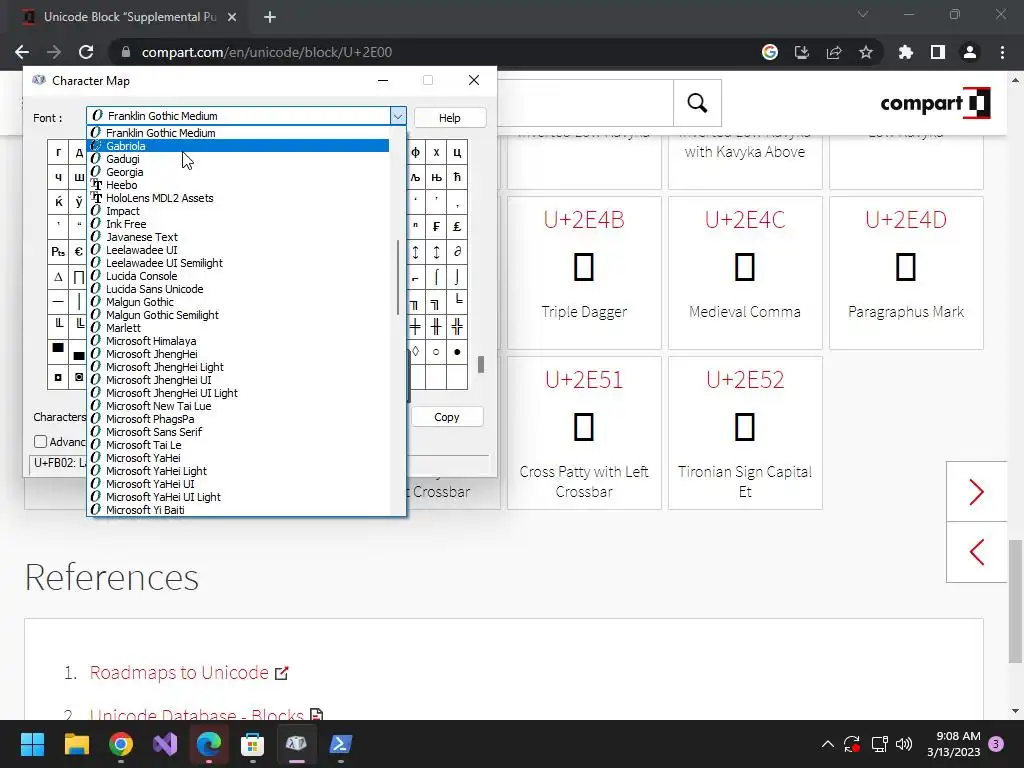Open the Chrome extensions puzzle icon
The height and width of the screenshot is (768, 1024).
click(x=906, y=52)
